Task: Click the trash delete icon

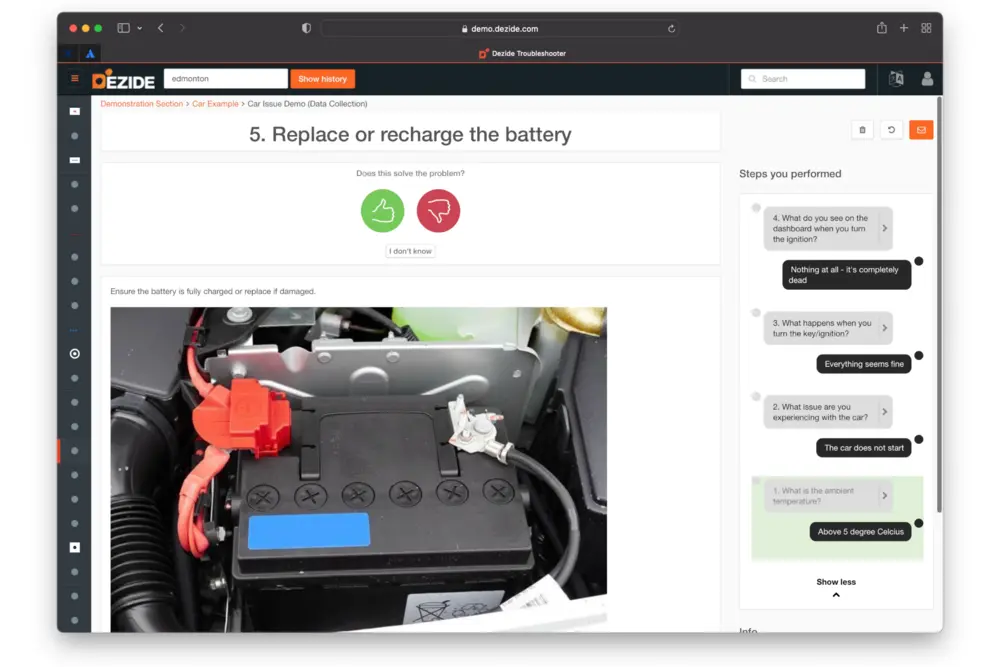Action: point(863,130)
